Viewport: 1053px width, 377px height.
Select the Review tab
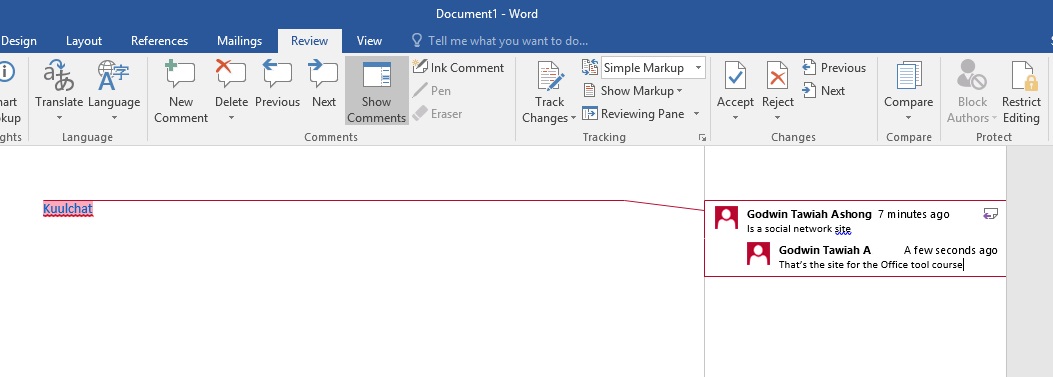(x=310, y=41)
